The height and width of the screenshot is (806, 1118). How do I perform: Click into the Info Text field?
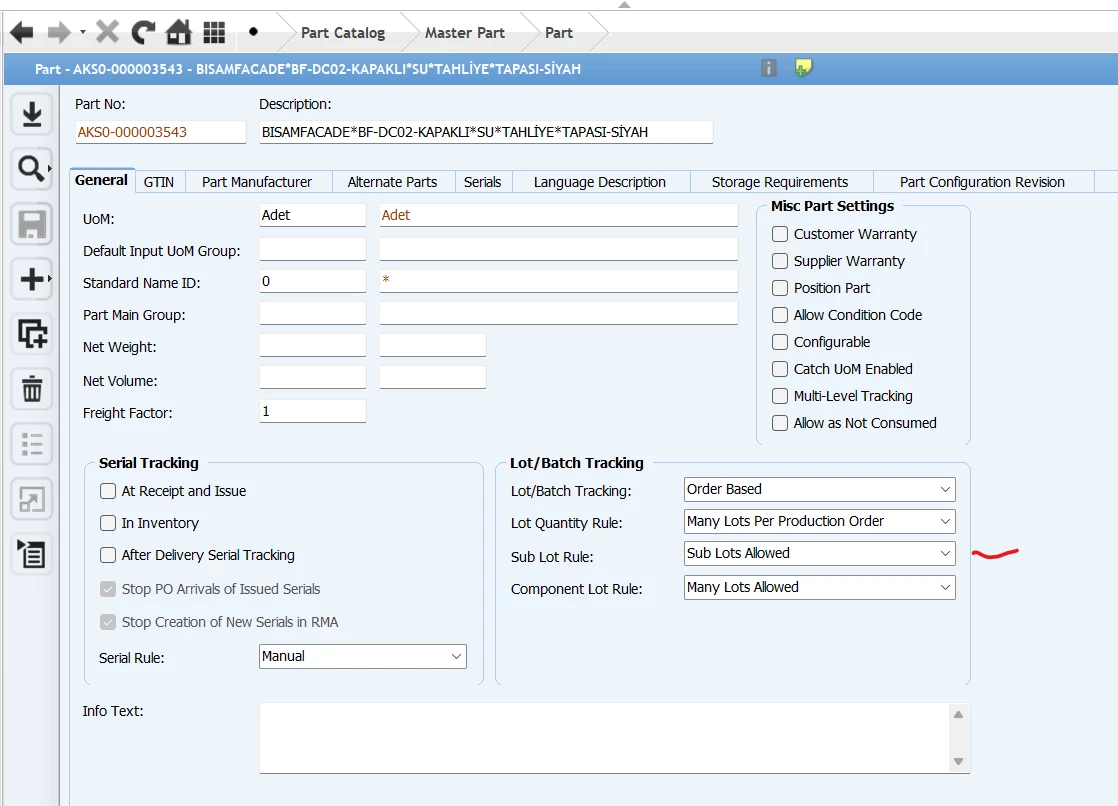tap(604, 737)
